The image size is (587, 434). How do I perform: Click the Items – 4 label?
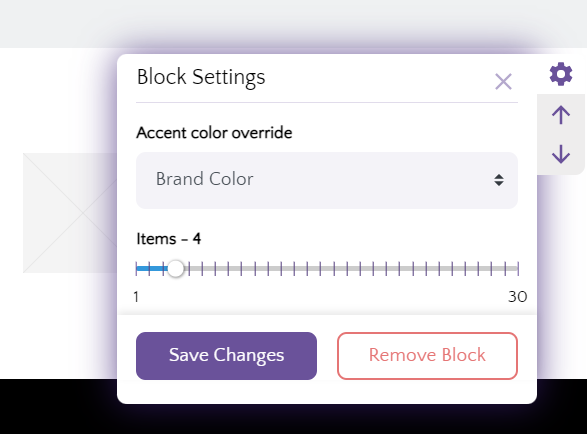[x=169, y=239]
